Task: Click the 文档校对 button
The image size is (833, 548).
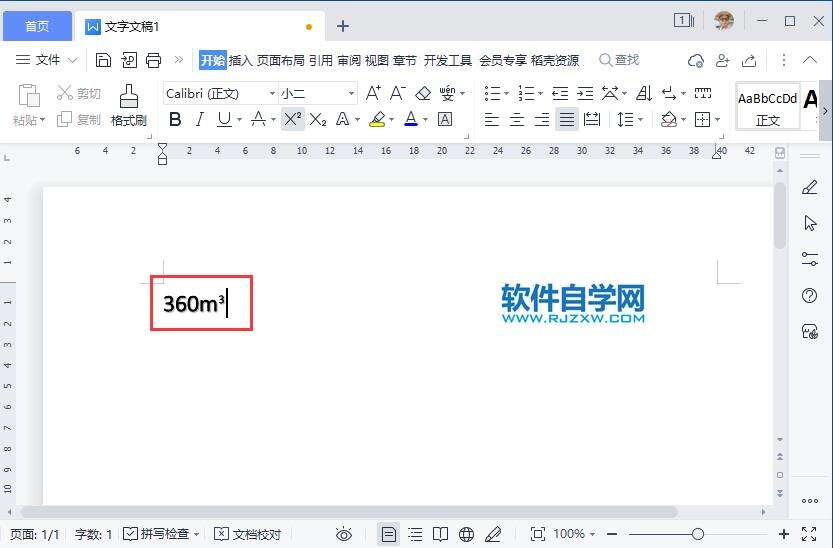Action: coord(248,534)
